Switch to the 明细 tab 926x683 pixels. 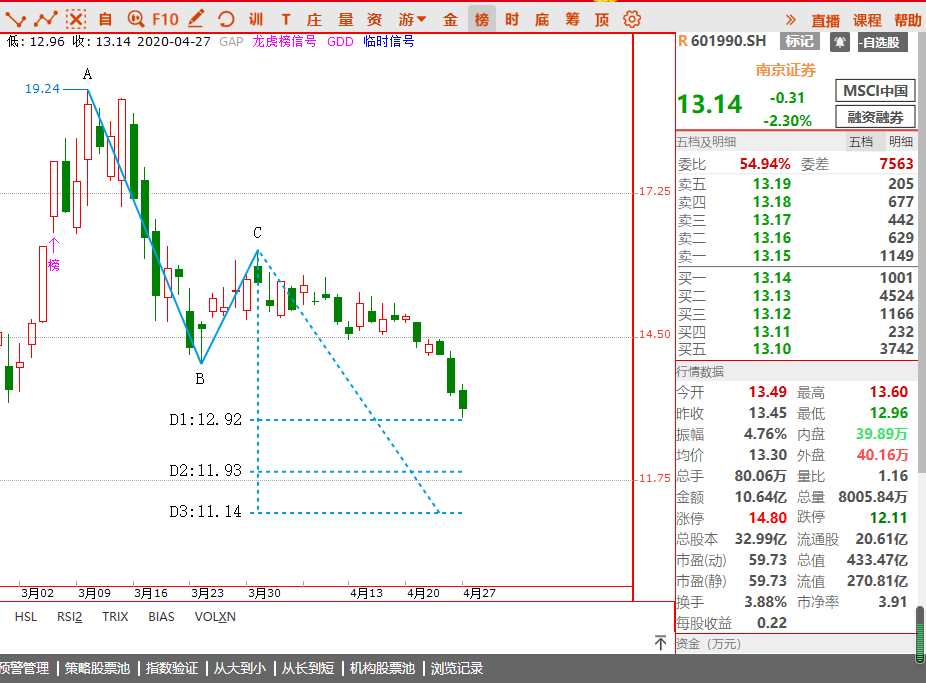pos(901,142)
